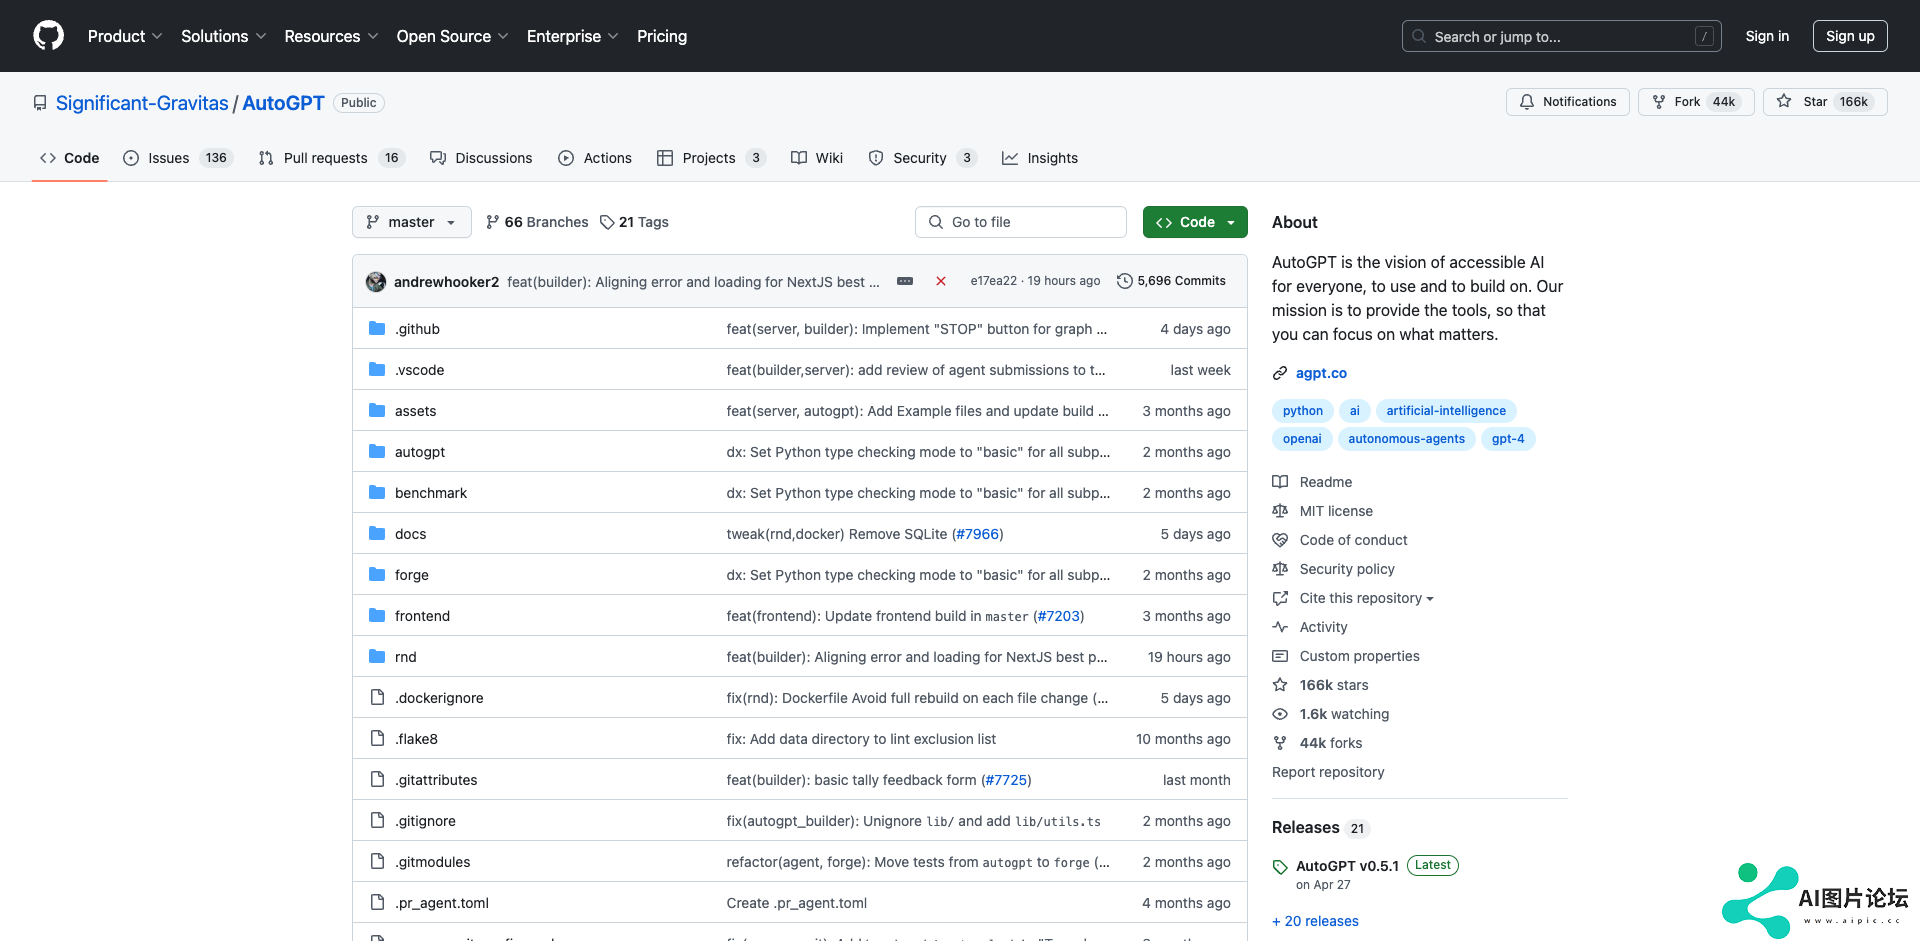The image size is (1920, 941).
Task: Open the frontend folder
Action: click(x=422, y=616)
